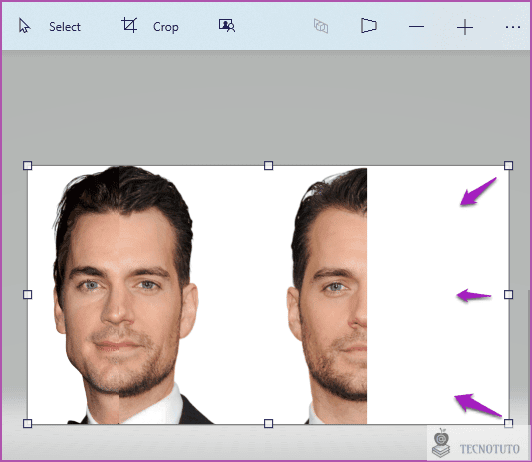Click the top-center canvas resize handle
Screen dimensions: 532x462
(268, 166)
